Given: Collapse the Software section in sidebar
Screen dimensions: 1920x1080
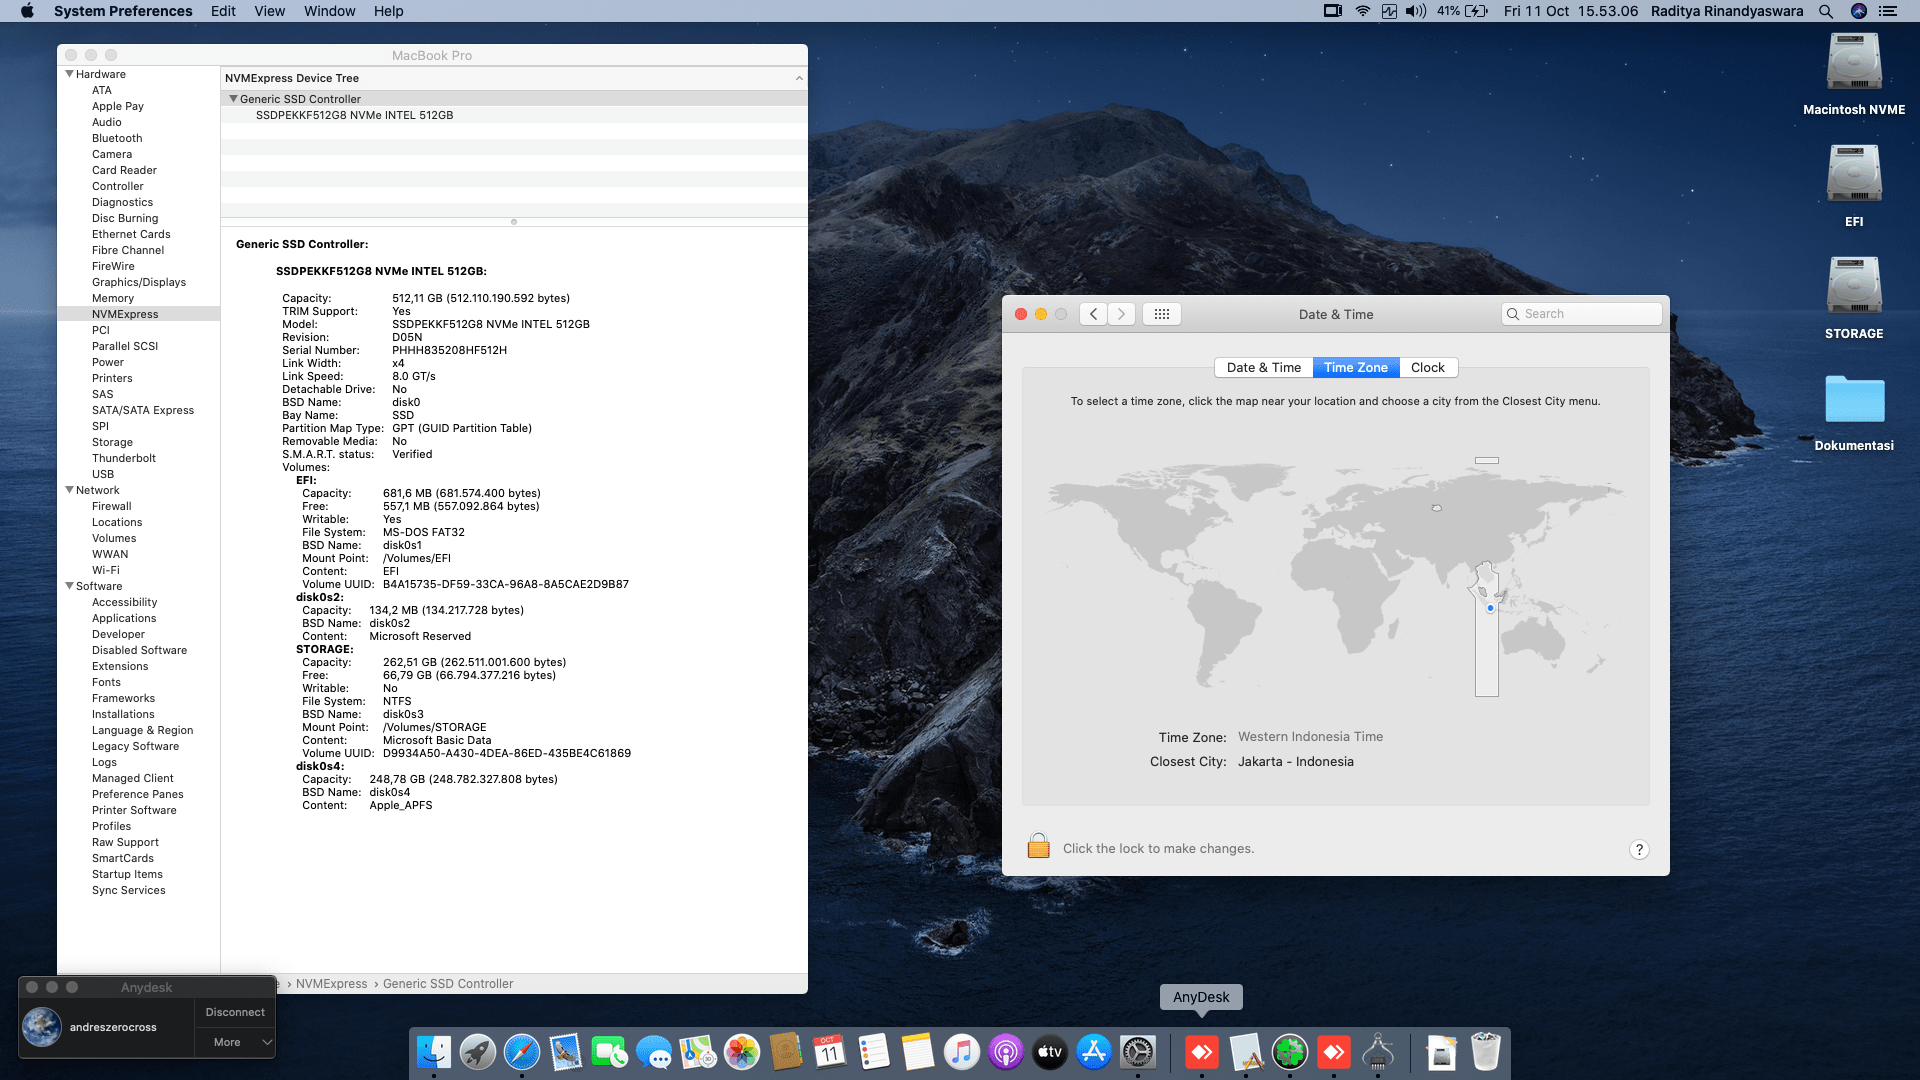Looking at the screenshot, I should pos(69,586).
